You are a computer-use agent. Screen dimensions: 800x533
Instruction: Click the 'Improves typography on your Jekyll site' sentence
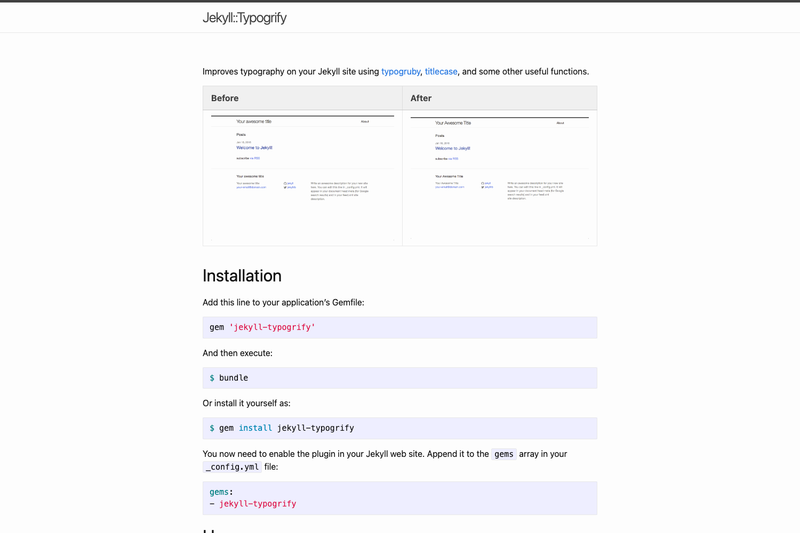point(395,71)
